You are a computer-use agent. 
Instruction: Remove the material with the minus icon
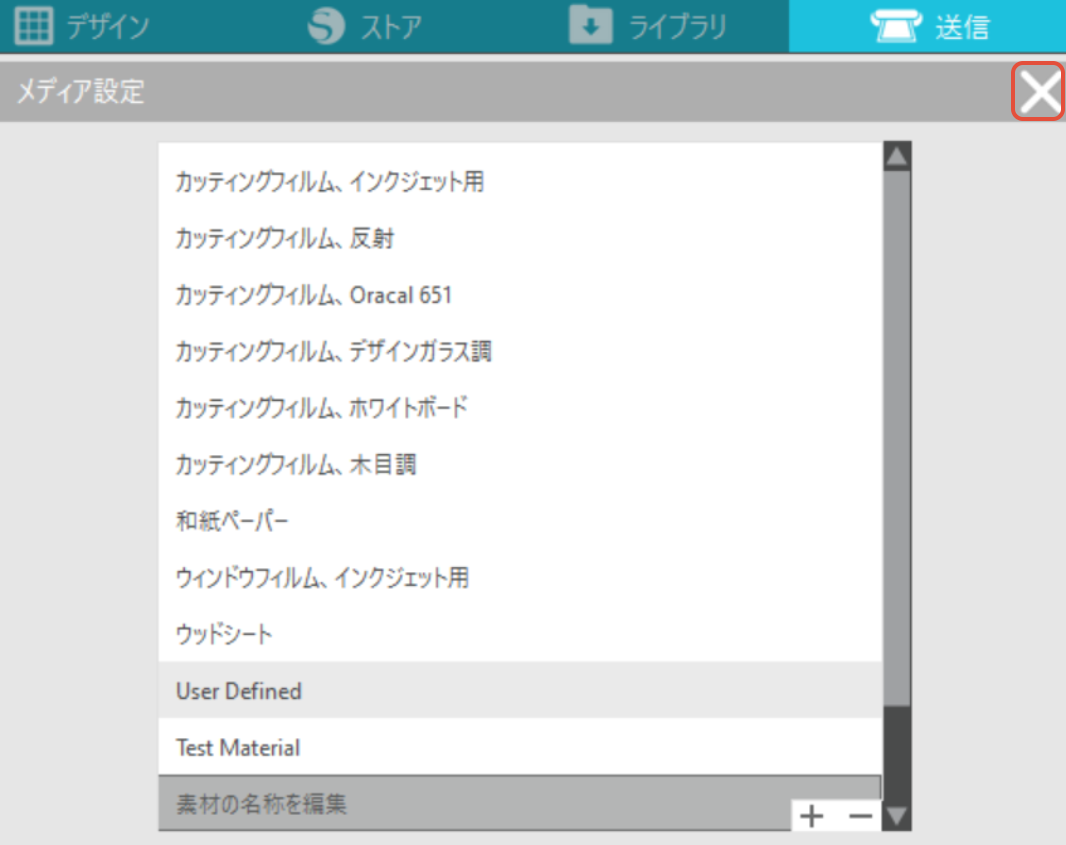click(x=861, y=816)
